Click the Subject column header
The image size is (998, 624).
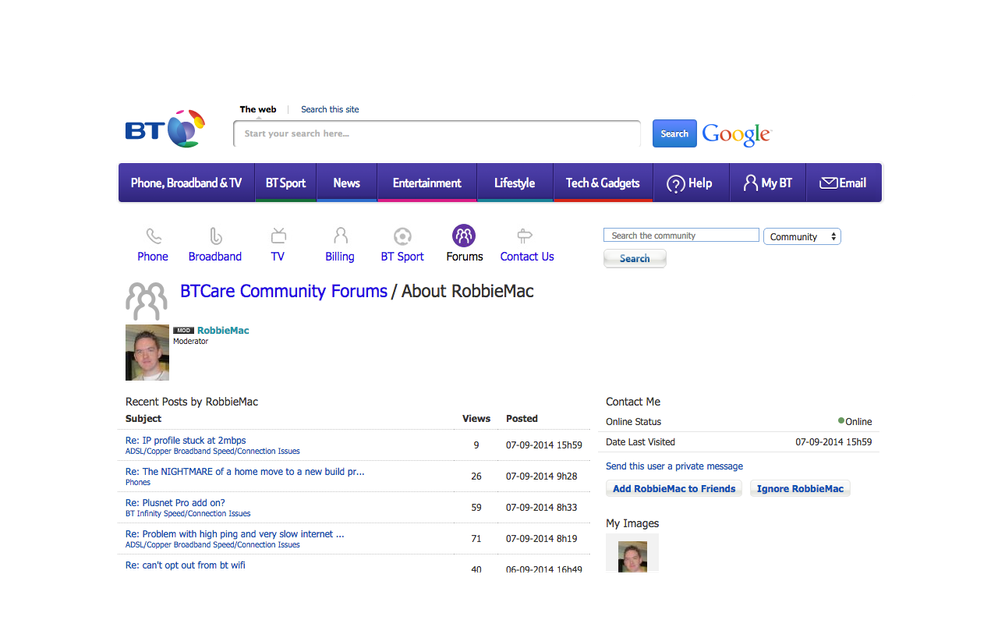pos(143,418)
